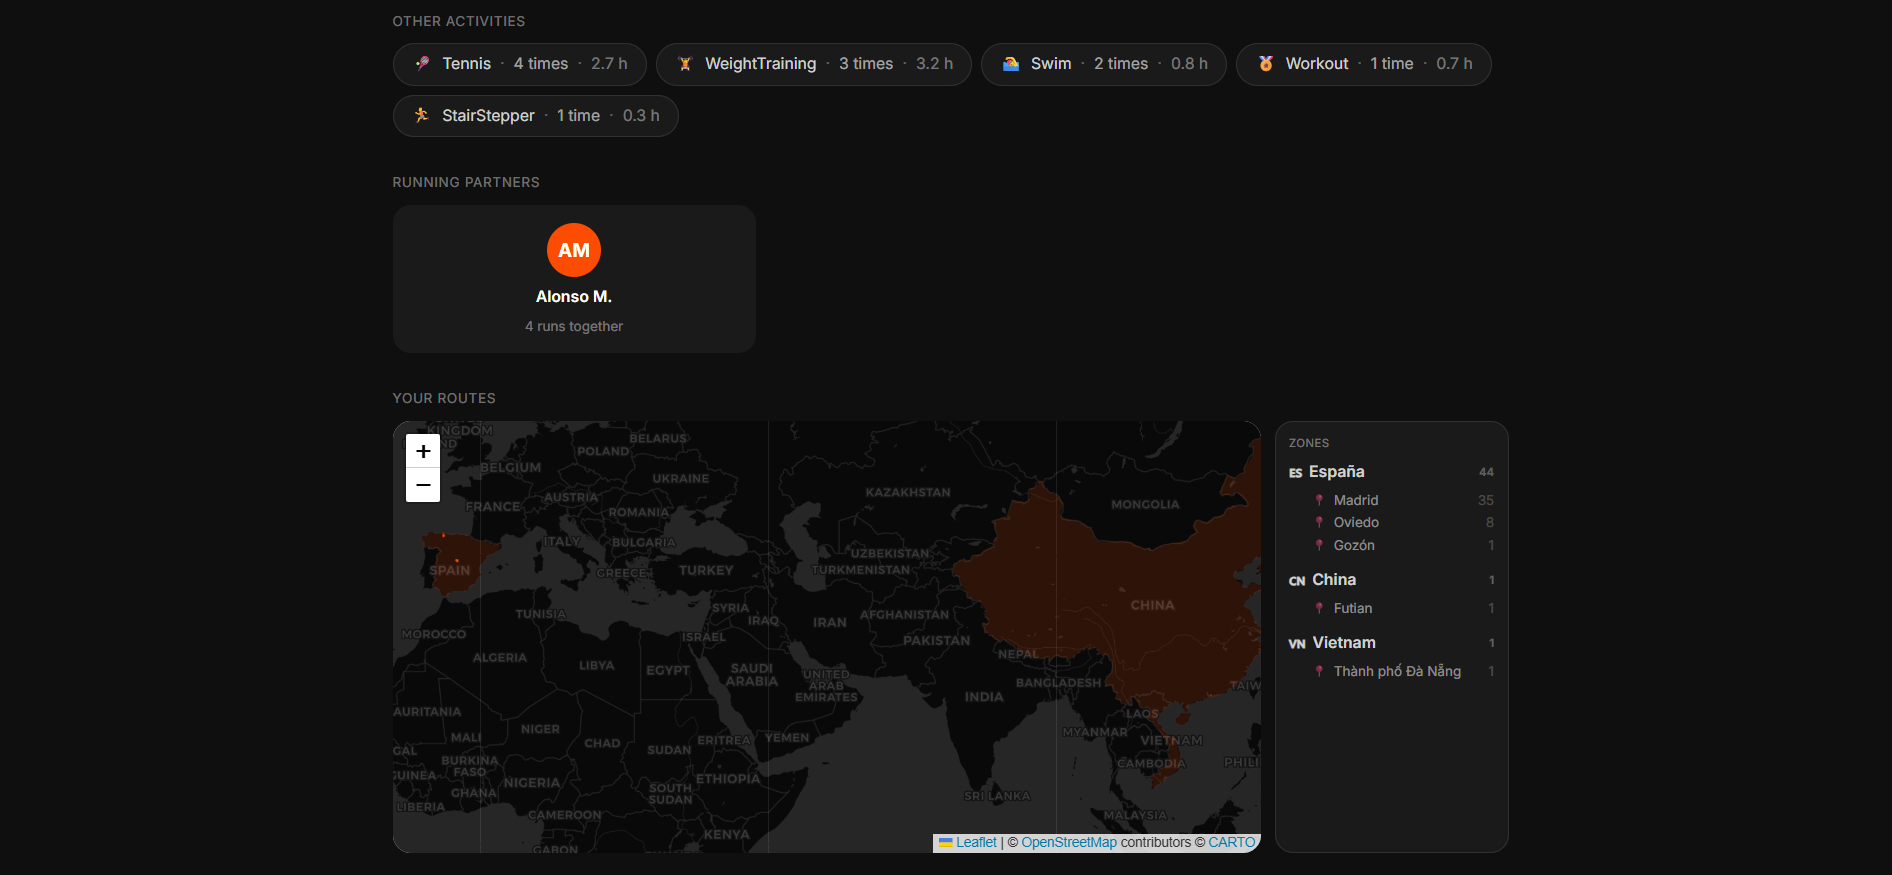Click the Swim activity icon
Screen dimensions: 1892x875
[x=1011, y=64]
